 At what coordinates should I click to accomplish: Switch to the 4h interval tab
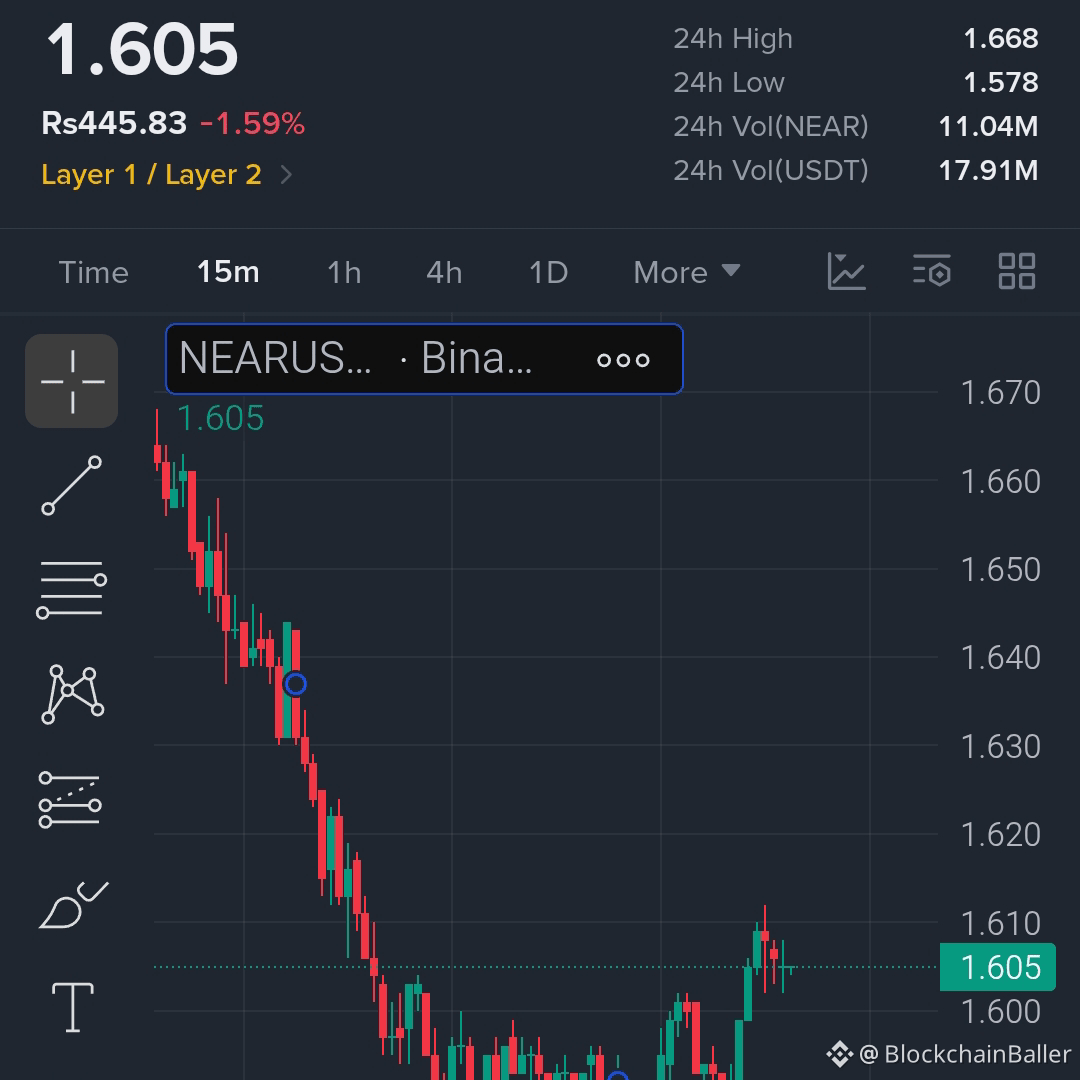tap(444, 272)
